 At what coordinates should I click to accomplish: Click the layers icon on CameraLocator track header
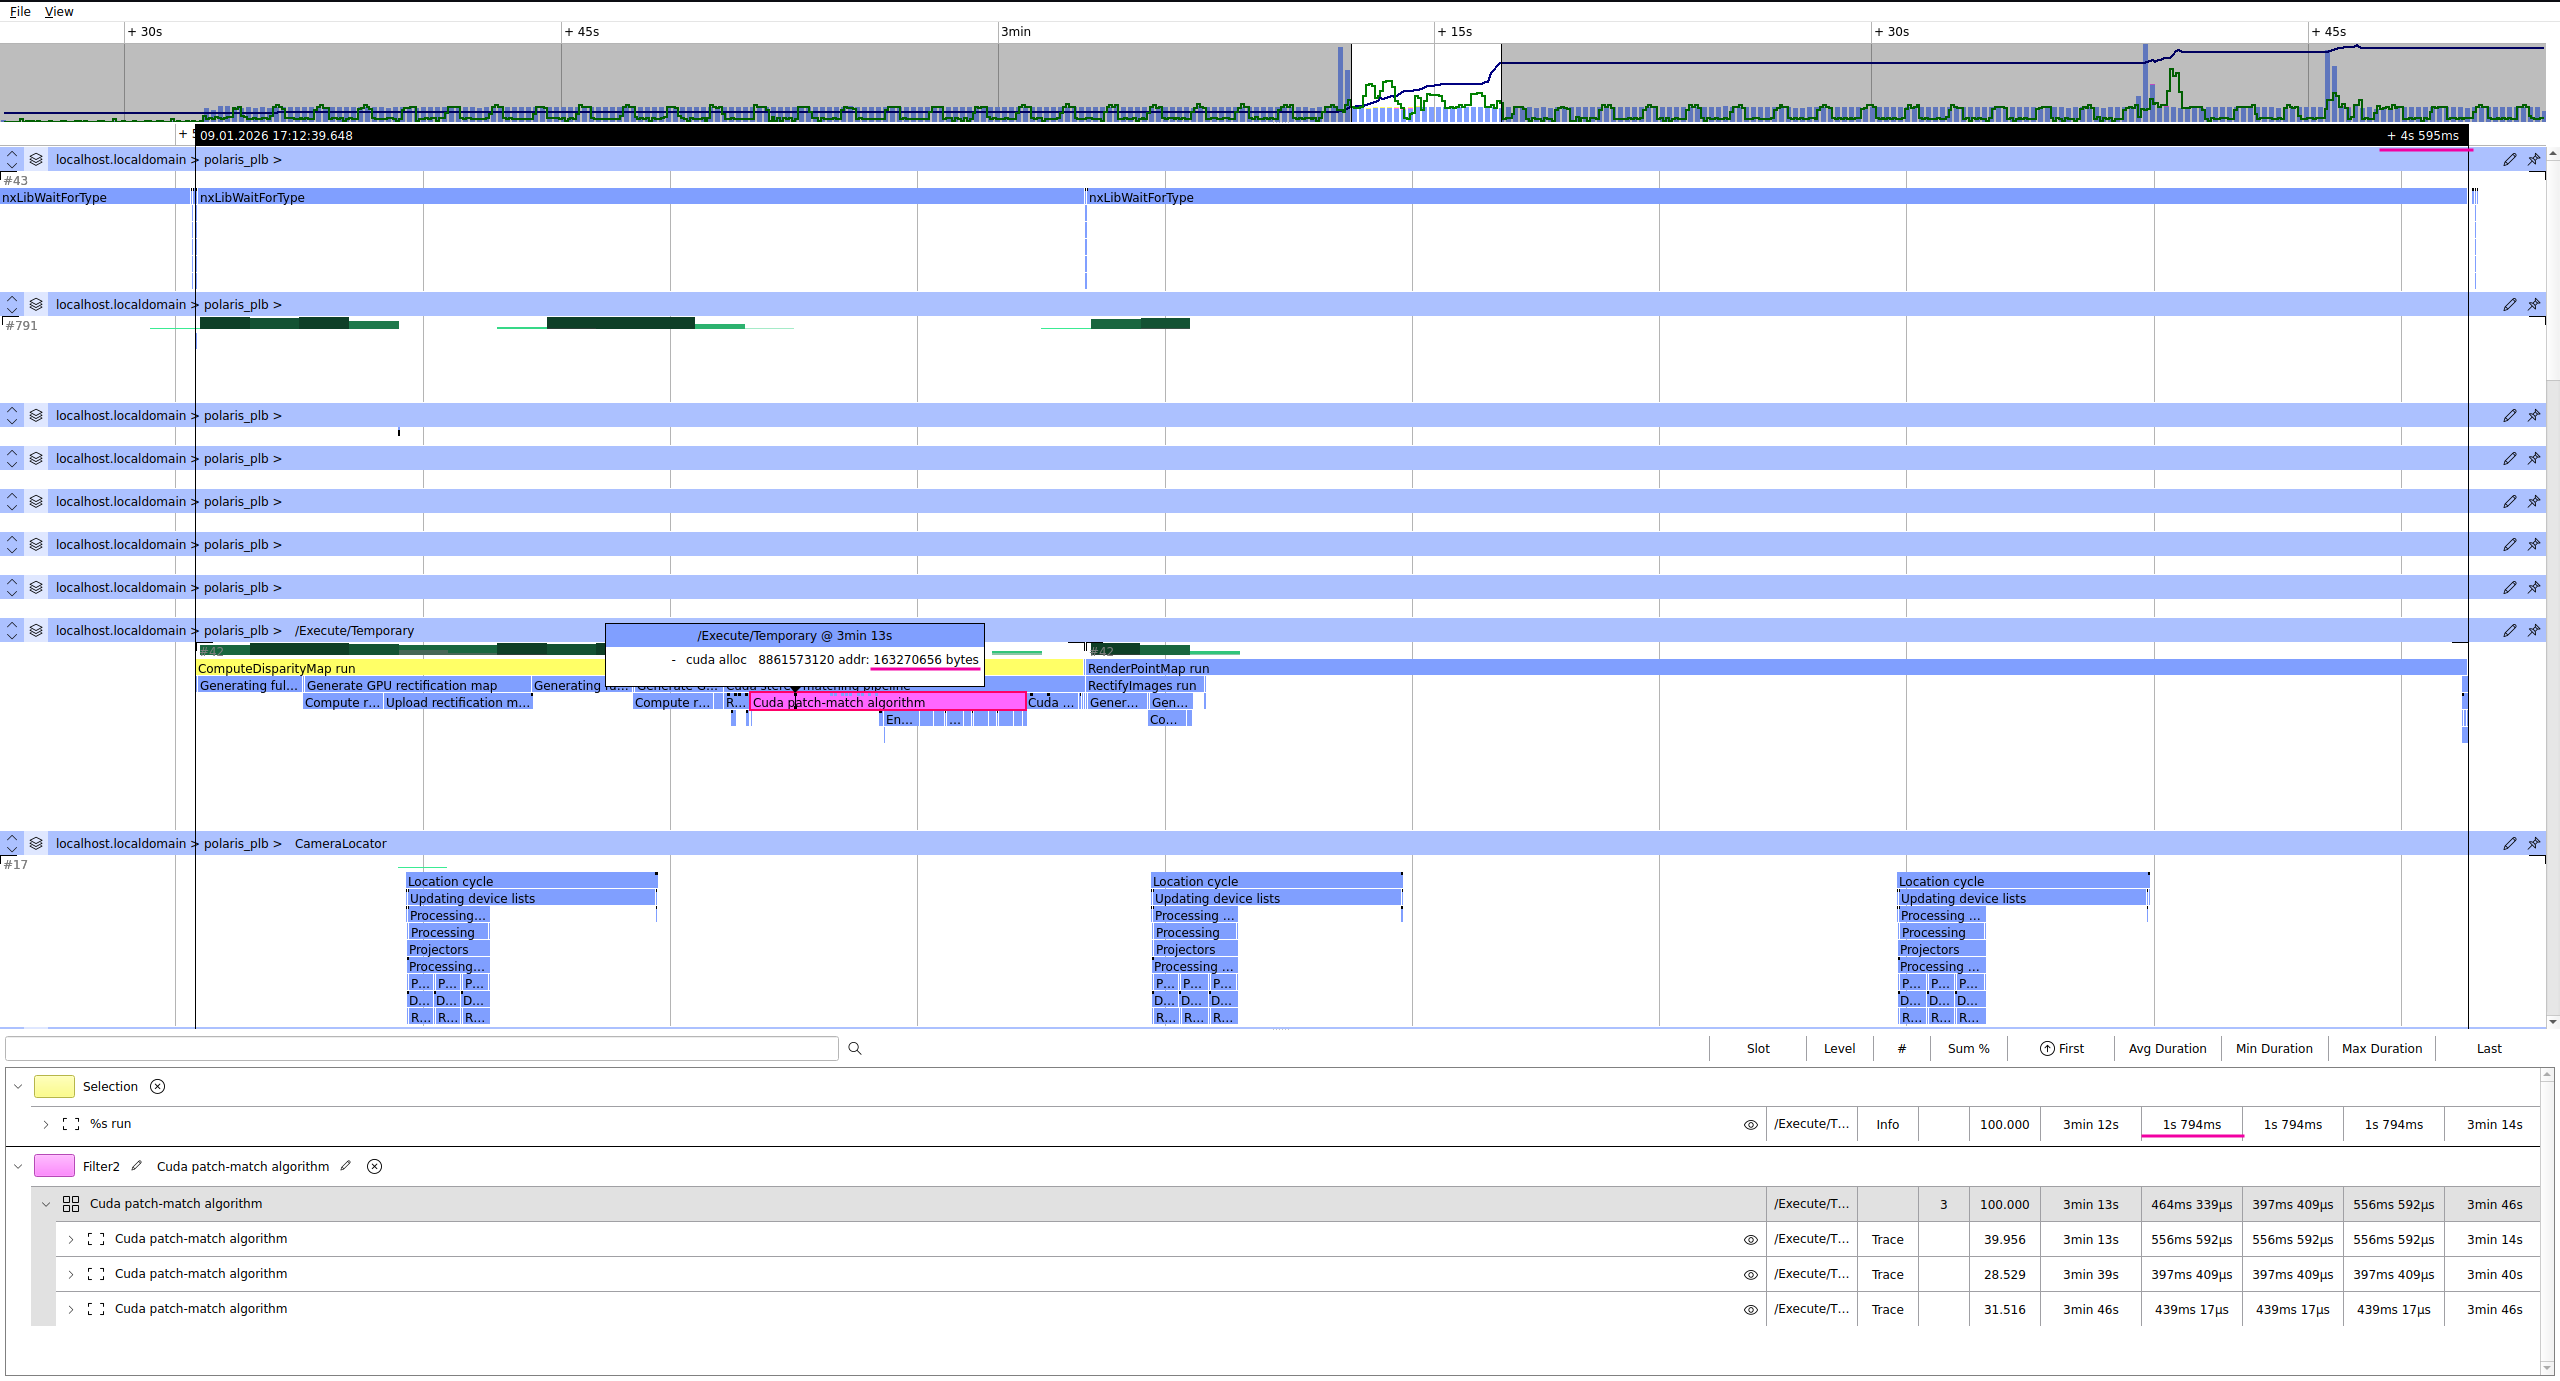click(x=36, y=843)
